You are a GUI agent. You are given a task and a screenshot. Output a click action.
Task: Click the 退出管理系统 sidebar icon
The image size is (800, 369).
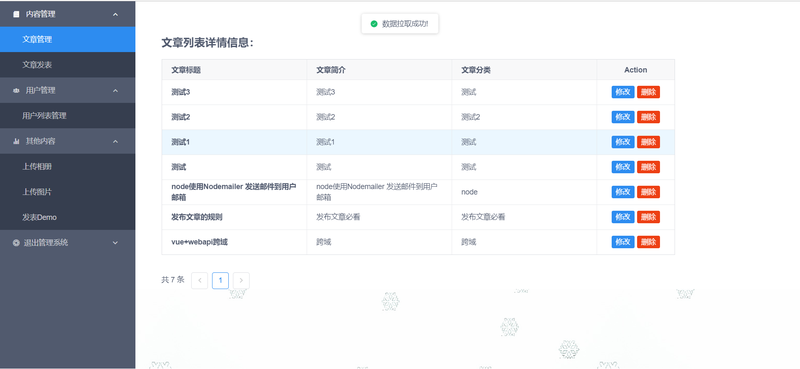coord(16,243)
